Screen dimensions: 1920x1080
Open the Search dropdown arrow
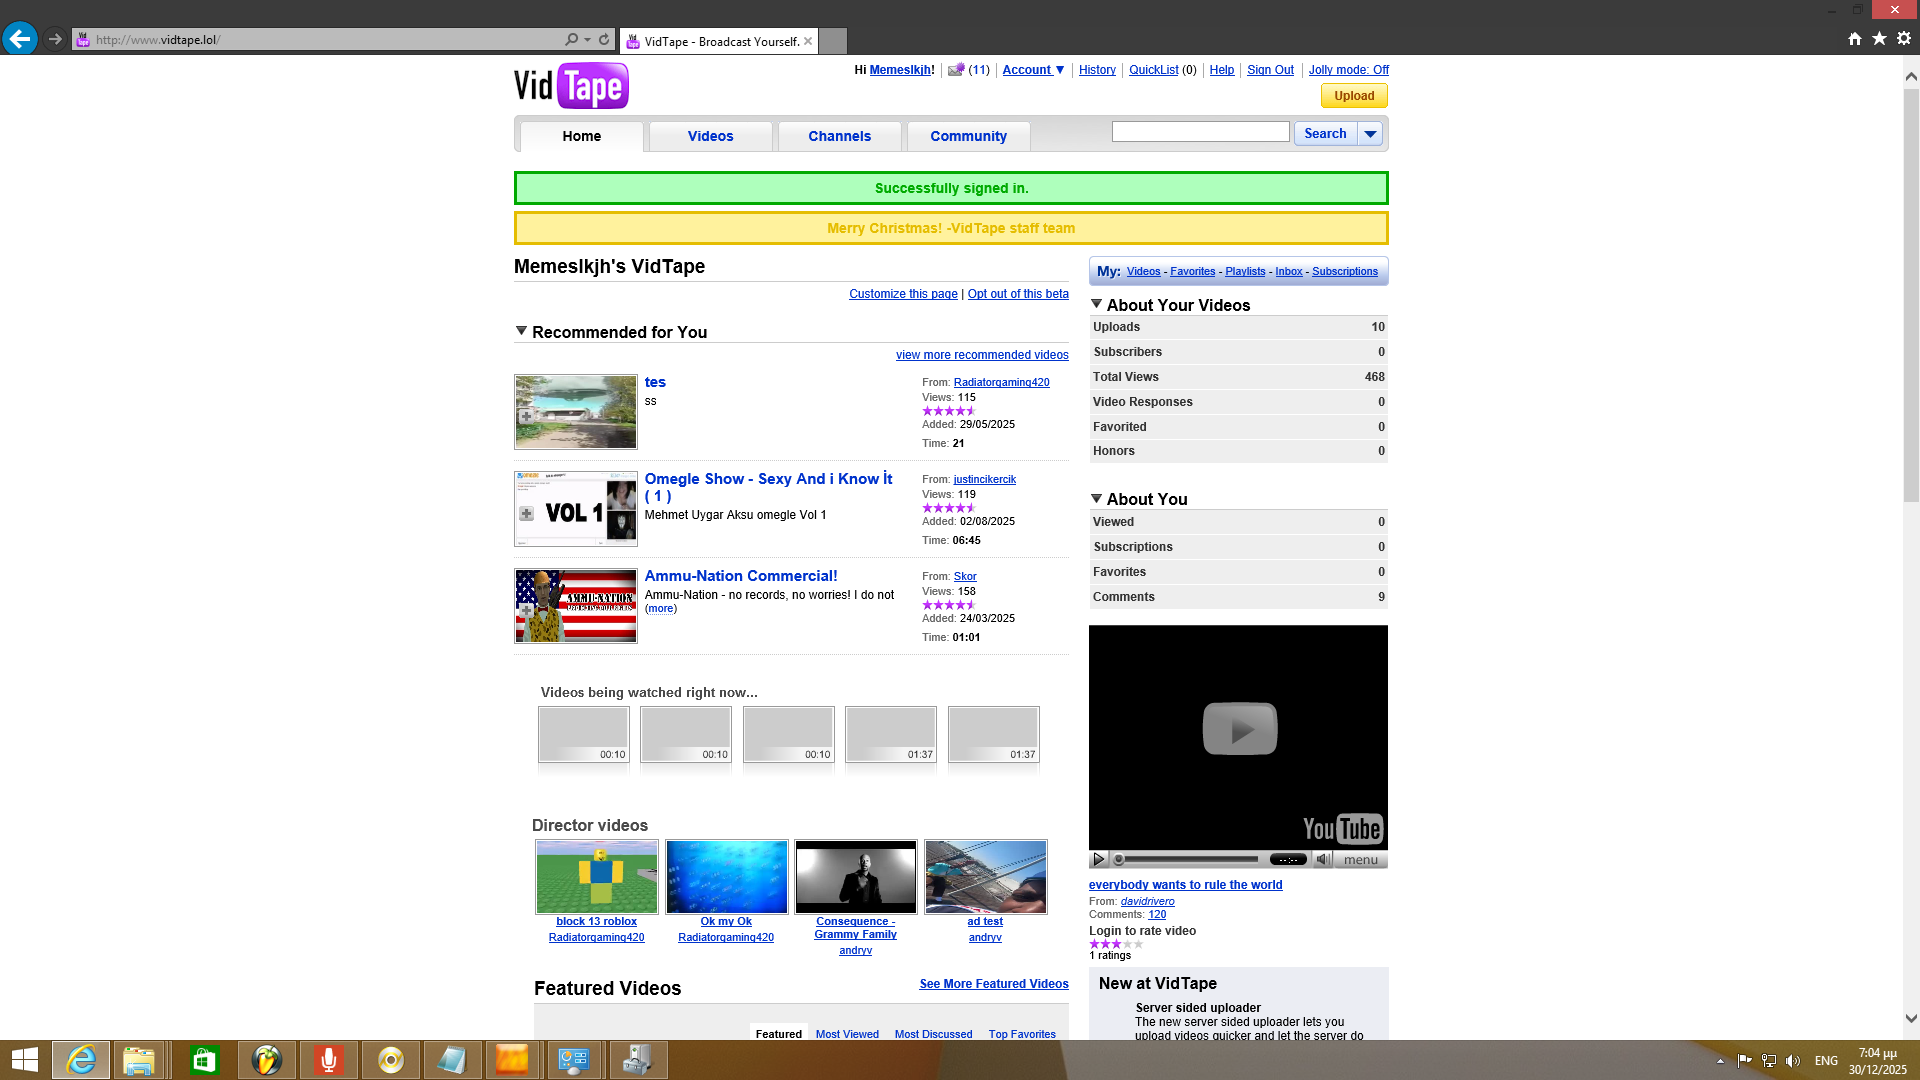pos(1369,133)
